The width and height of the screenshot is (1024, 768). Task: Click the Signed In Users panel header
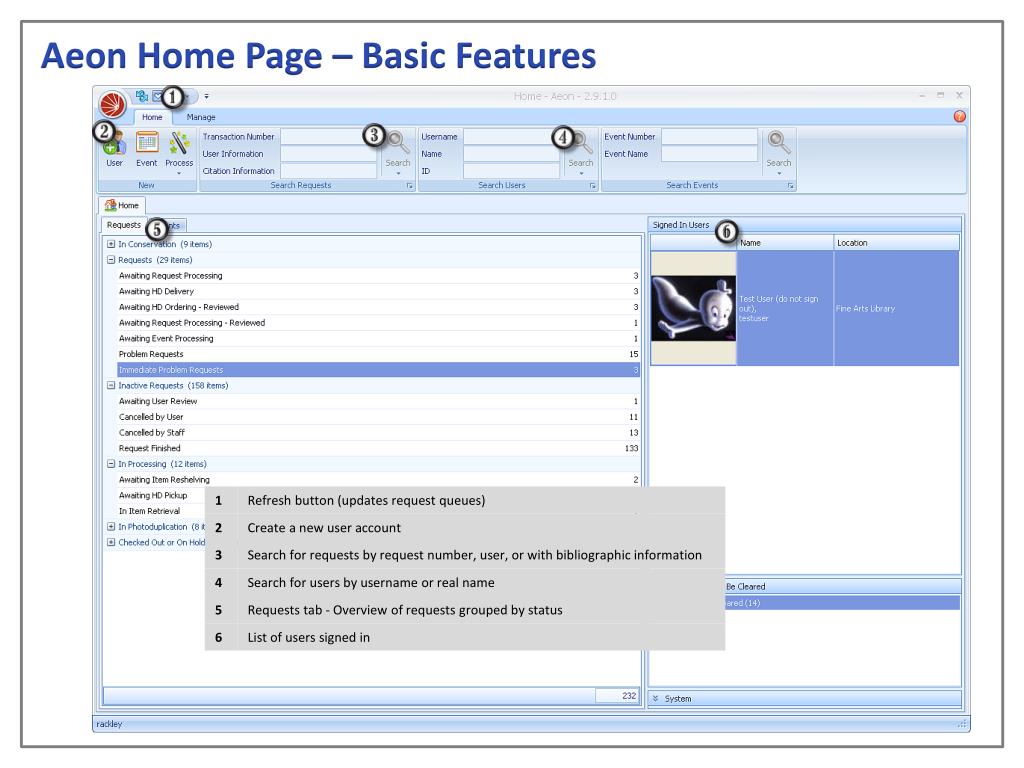click(805, 225)
